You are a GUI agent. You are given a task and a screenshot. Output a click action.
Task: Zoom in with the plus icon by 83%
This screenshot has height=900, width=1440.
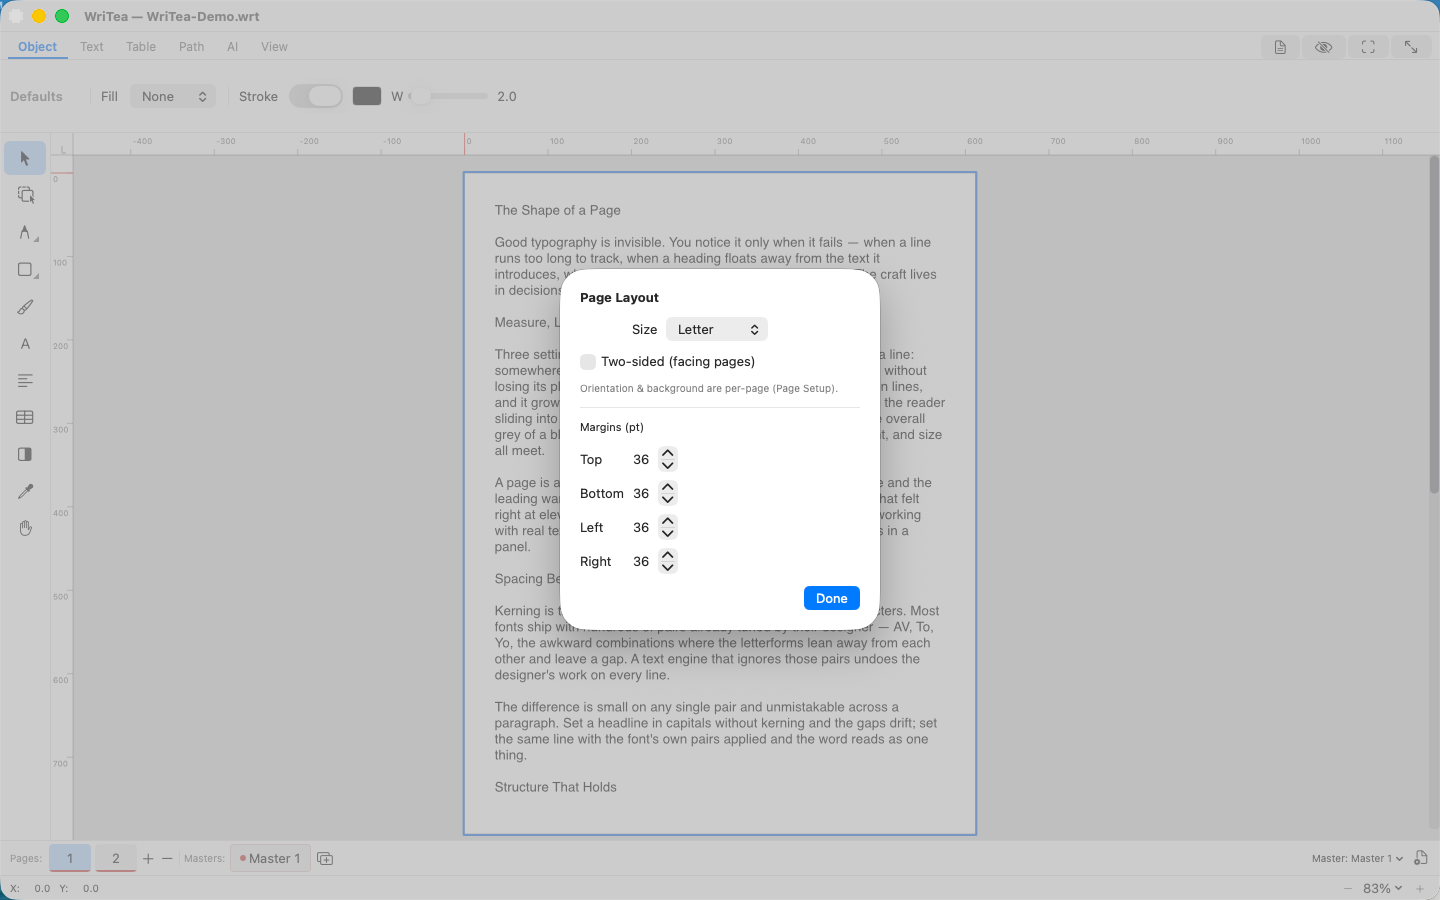point(1420,888)
